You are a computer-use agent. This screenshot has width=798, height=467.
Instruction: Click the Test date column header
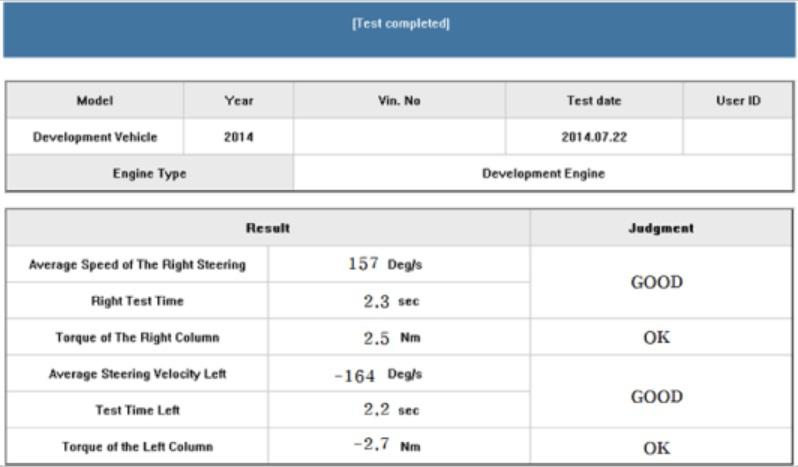(x=594, y=101)
